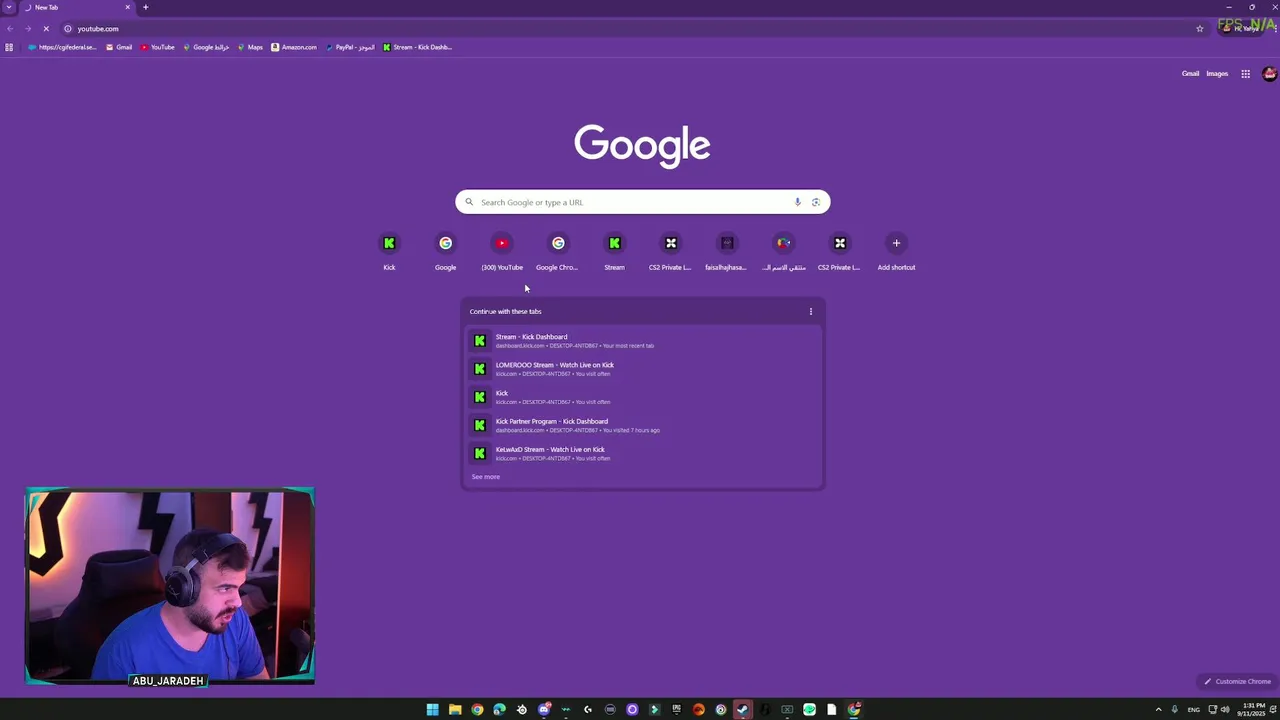1280x720 pixels.
Task: Open the bookmarks apps grid icon
Action: (x=9, y=47)
